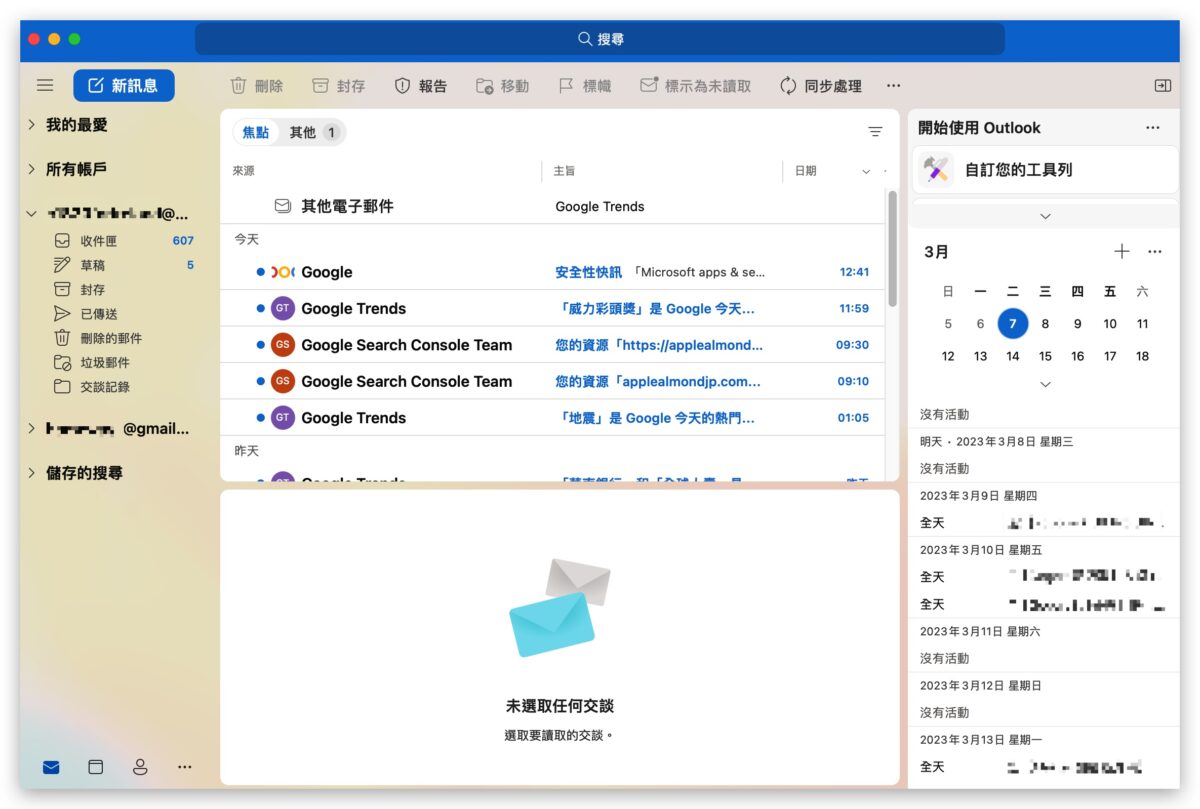The height and width of the screenshot is (809, 1200).
Task: Select March 8 in calendar
Action: tap(1045, 323)
